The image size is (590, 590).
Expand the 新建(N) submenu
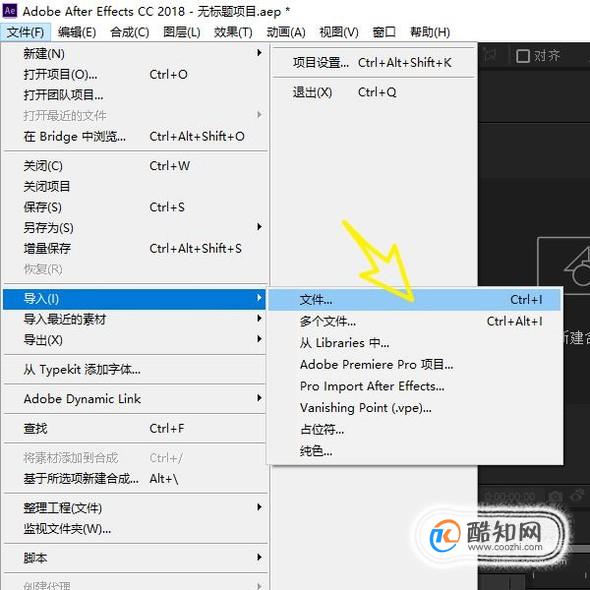click(x=135, y=53)
